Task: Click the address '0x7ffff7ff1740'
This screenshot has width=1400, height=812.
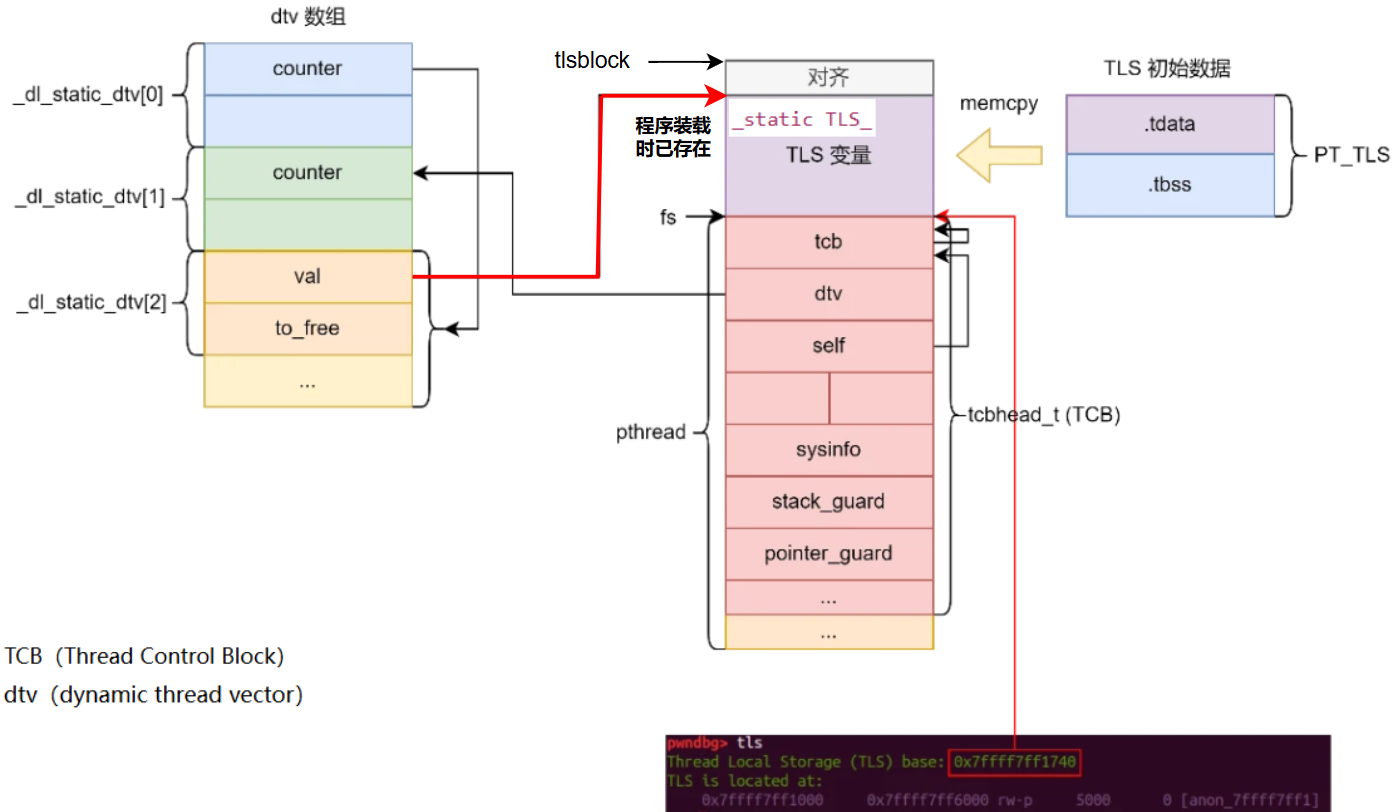Action: [x=1015, y=762]
